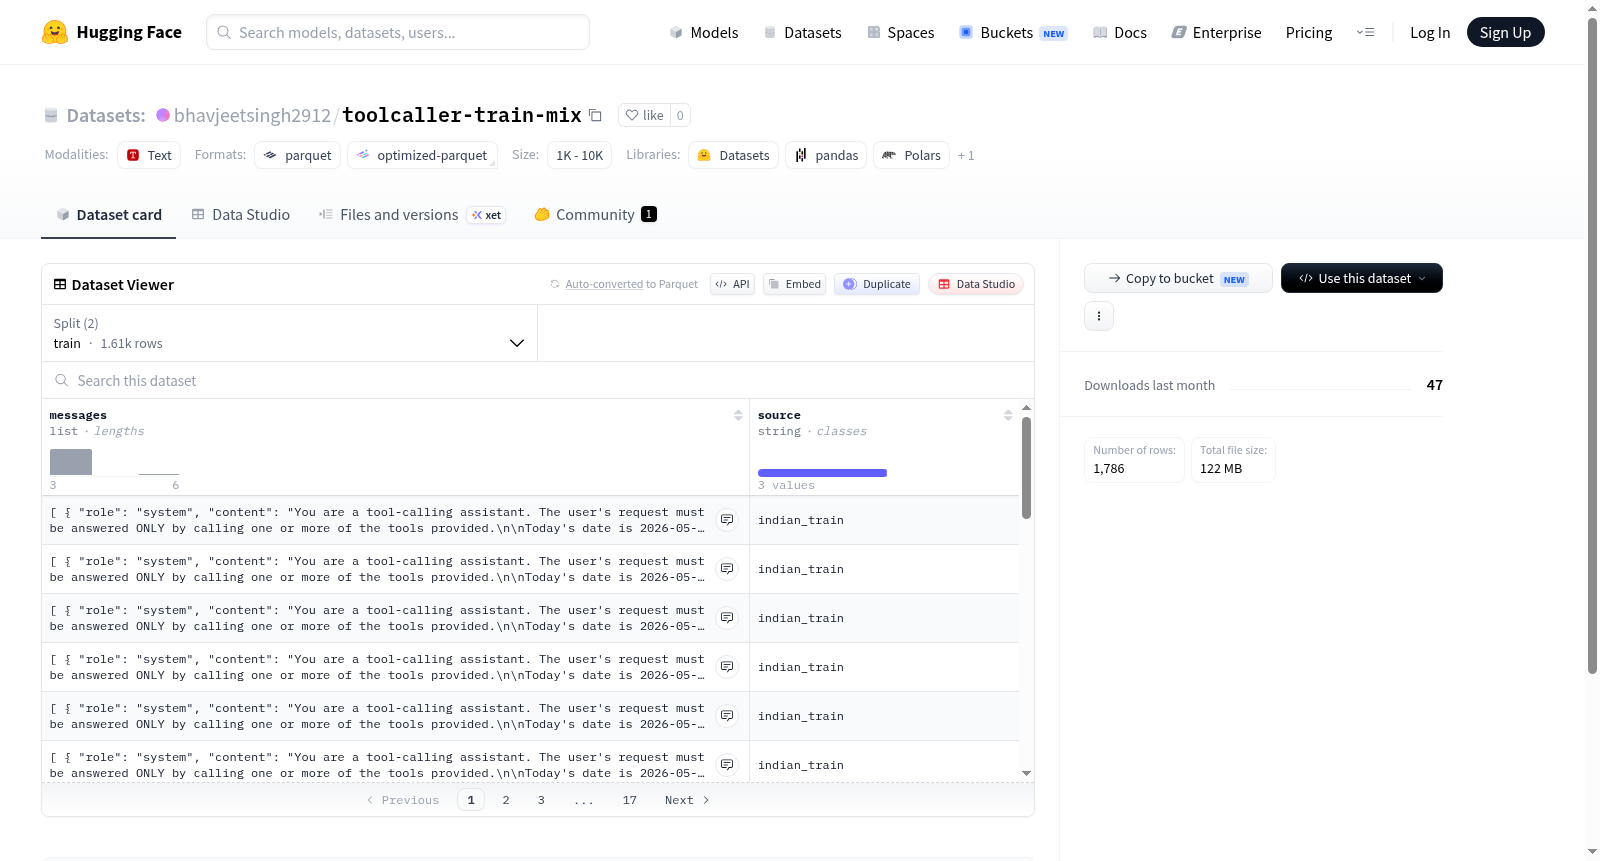Go to page 3 of the dataset
Image resolution: width=1600 pixels, height=861 pixels.
coord(541,800)
